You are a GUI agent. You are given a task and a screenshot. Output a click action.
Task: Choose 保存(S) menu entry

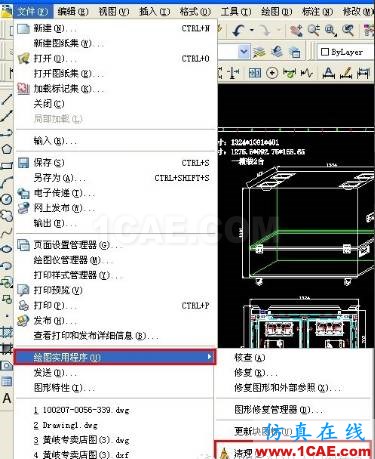(116, 163)
